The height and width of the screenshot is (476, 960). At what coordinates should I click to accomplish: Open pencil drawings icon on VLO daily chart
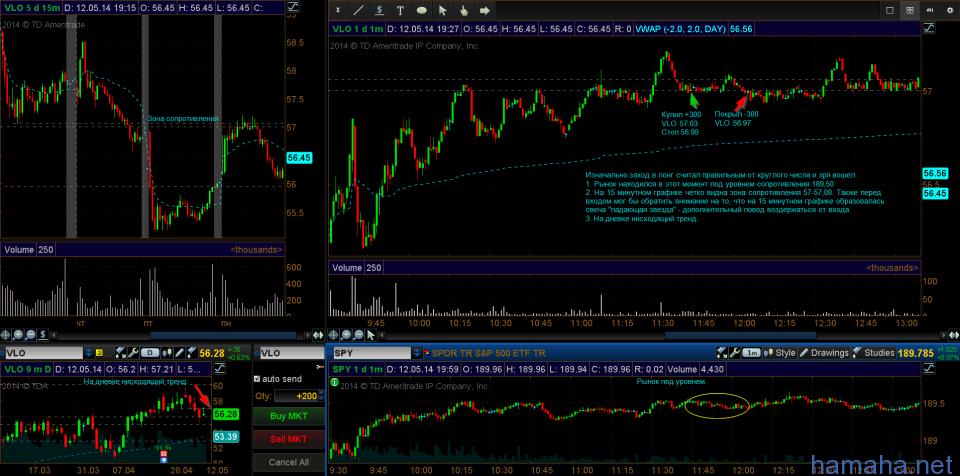pyautogui.click(x=179, y=353)
